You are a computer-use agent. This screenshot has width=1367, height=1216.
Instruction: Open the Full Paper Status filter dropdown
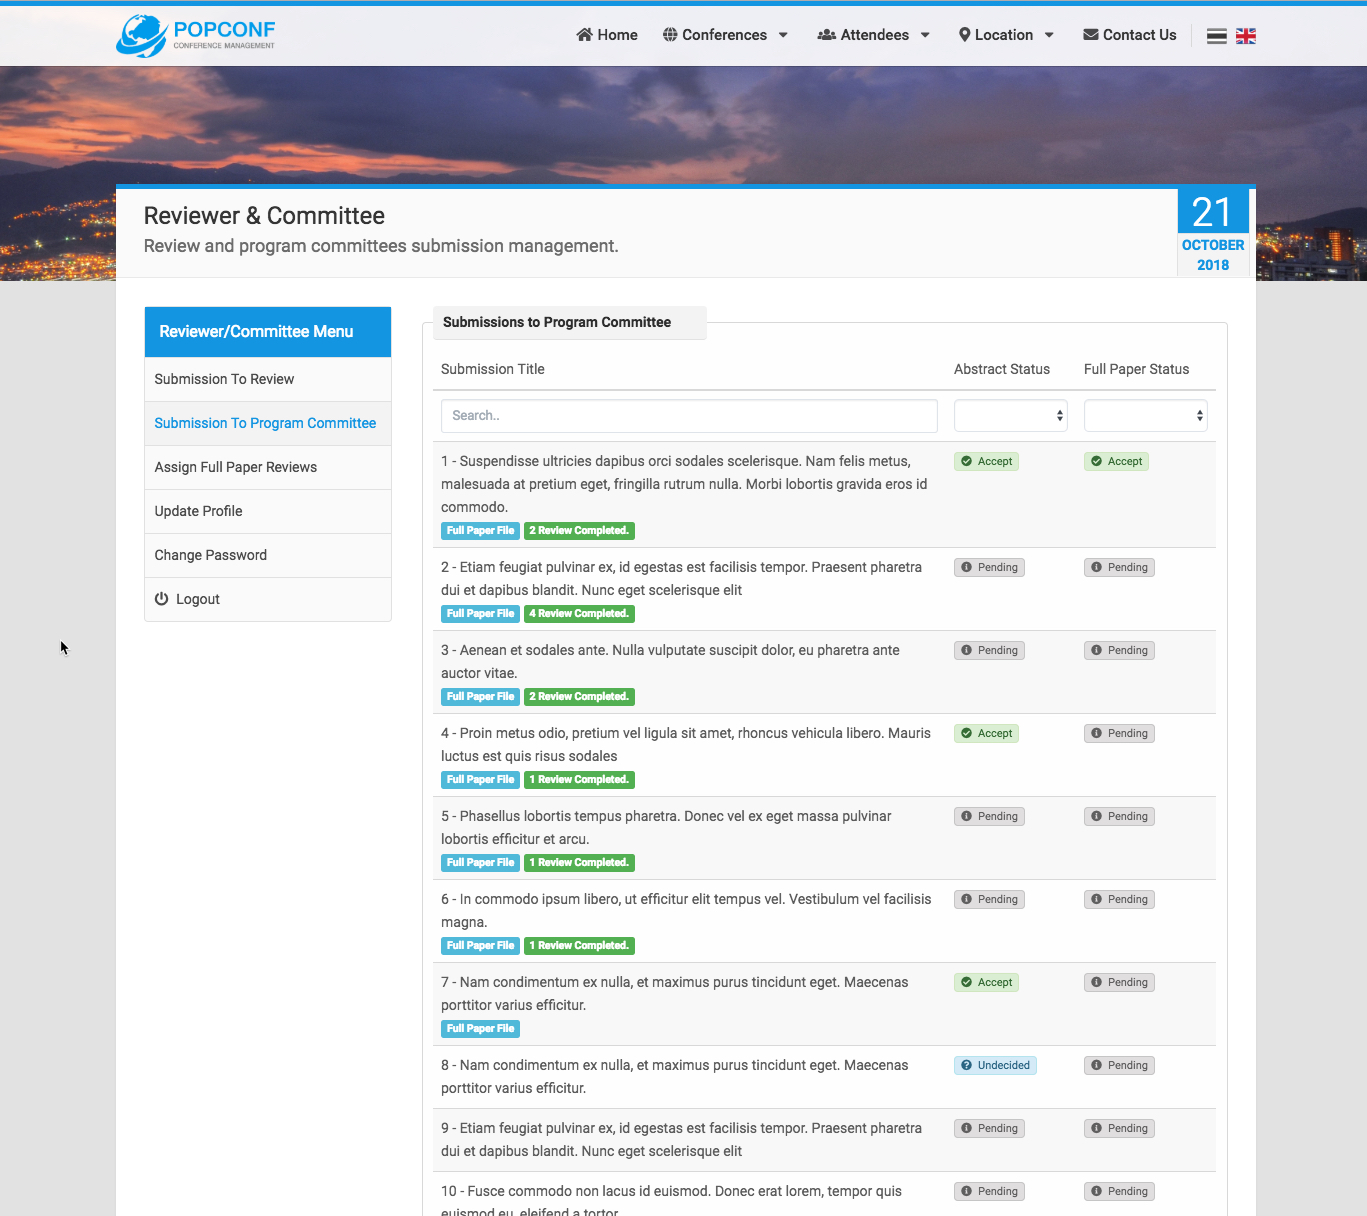[x=1145, y=416]
